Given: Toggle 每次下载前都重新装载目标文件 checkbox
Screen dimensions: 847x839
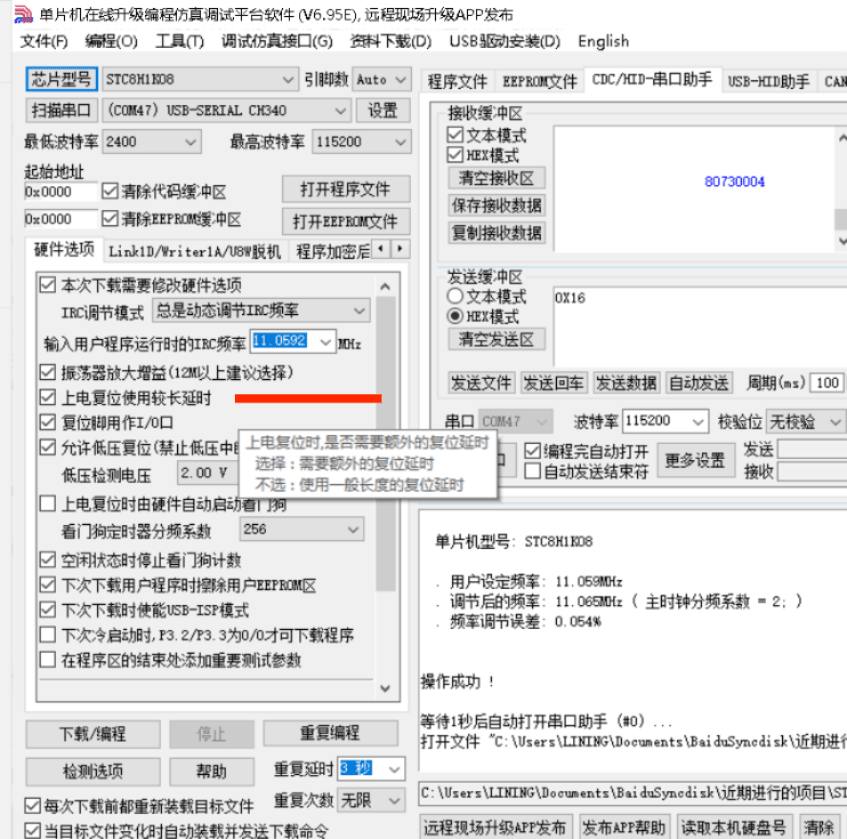Looking at the screenshot, I should [32, 806].
